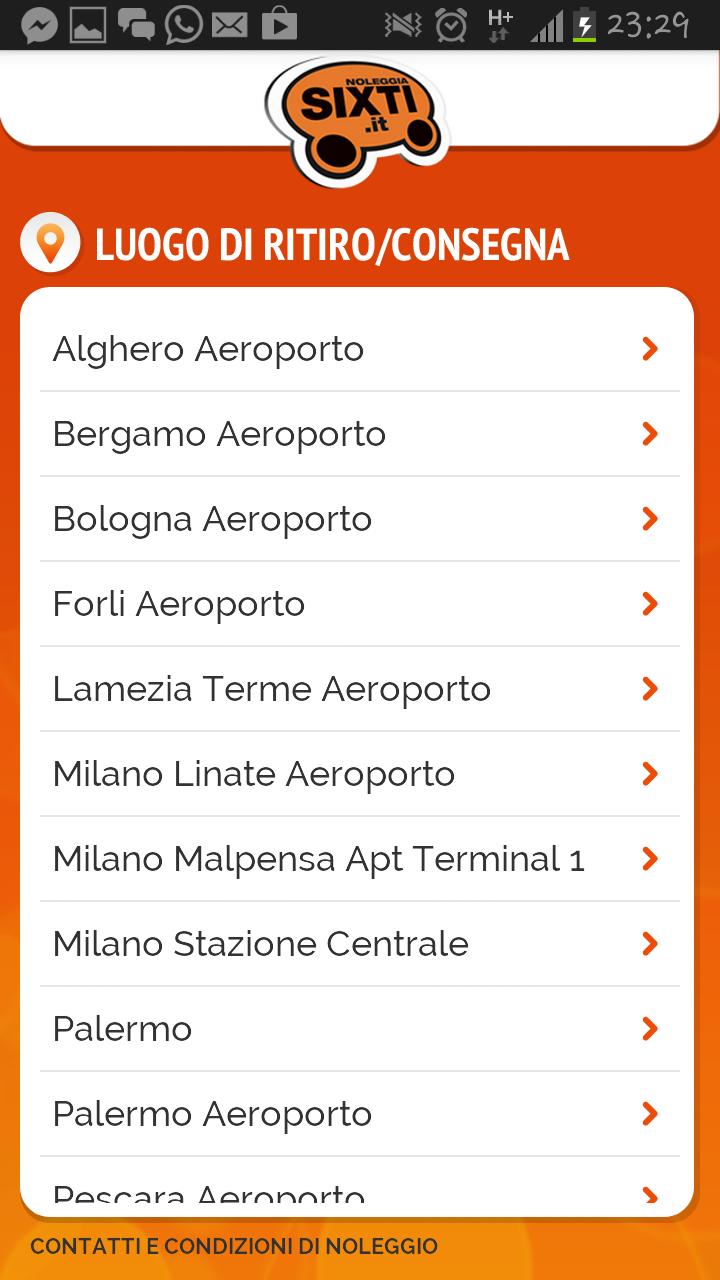Open the chevron beside Bergamo Aeroporto
The image size is (720, 1280).
(x=650, y=434)
